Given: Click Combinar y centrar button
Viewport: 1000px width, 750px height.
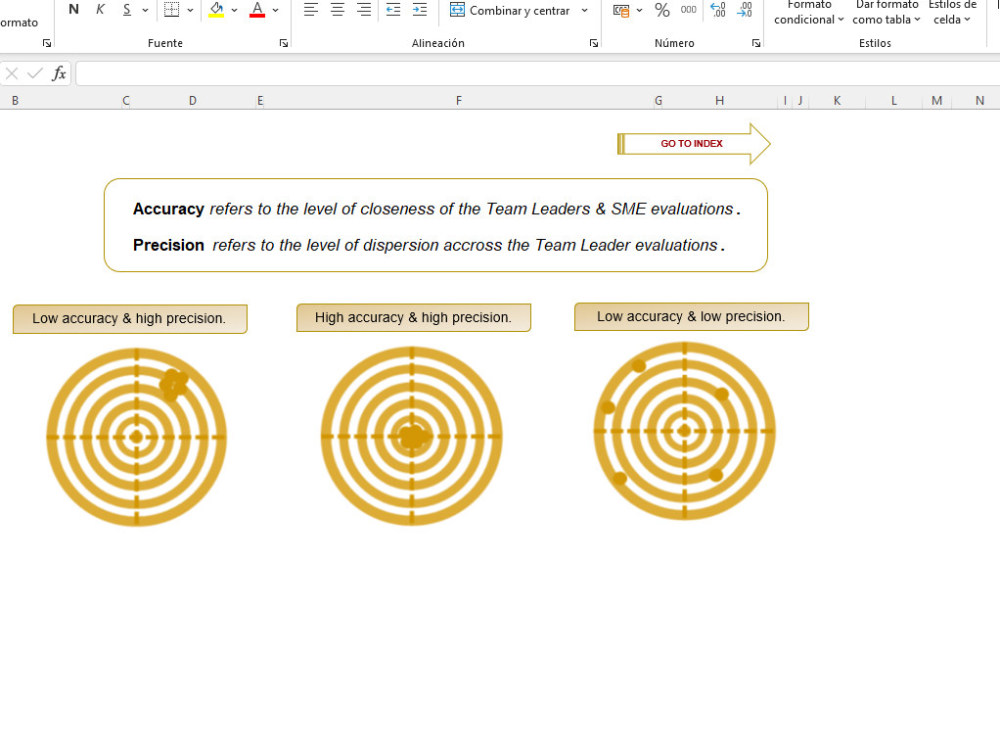Looking at the screenshot, I should coord(510,10).
